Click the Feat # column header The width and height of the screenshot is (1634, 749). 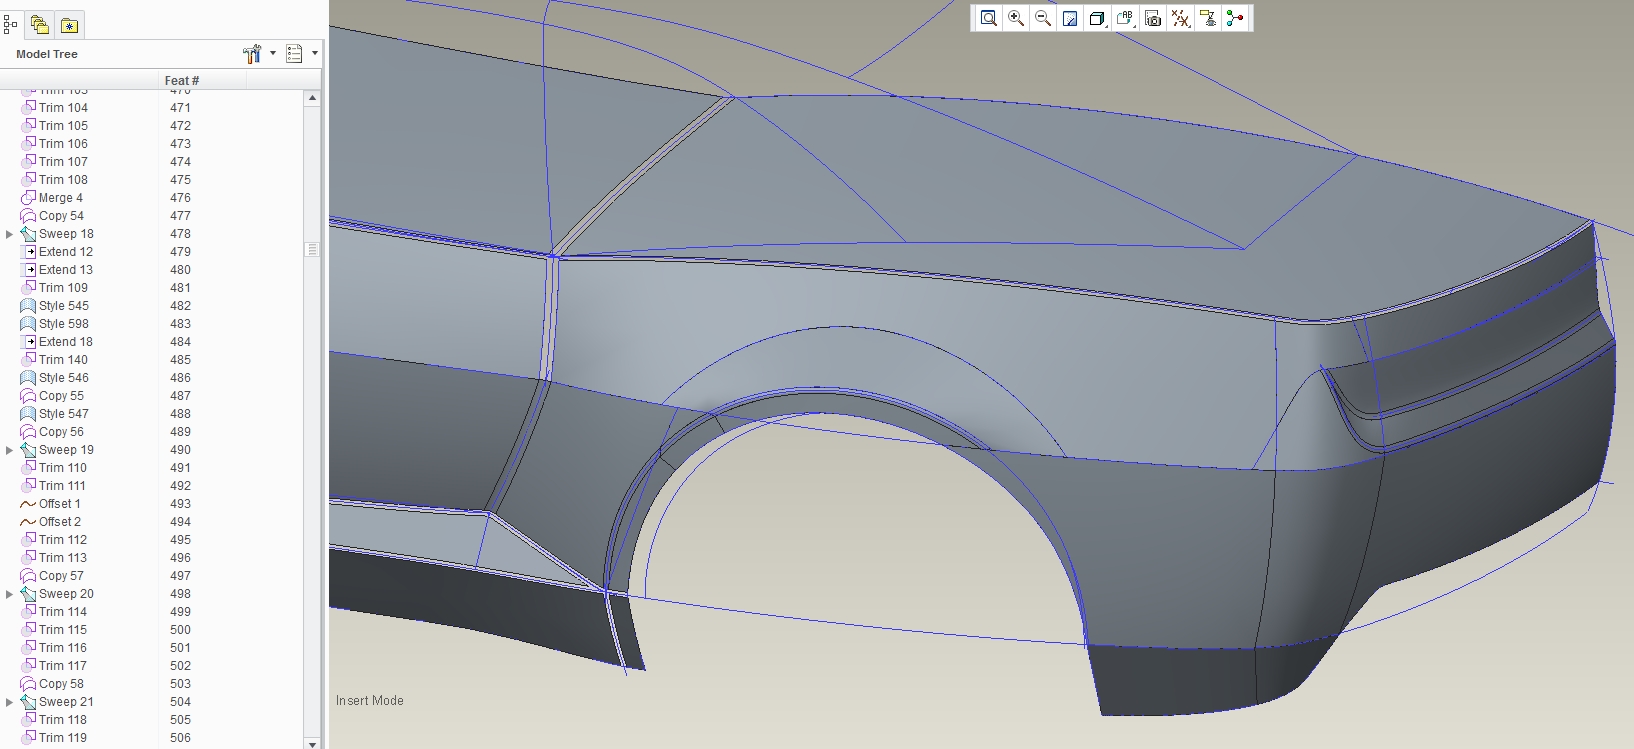pos(182,80)
